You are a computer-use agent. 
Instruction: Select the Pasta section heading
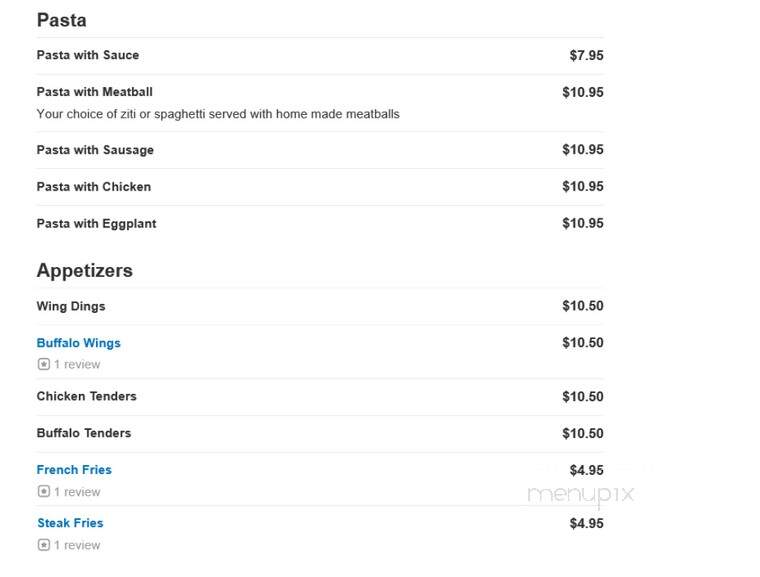click(x=62, y=20)
